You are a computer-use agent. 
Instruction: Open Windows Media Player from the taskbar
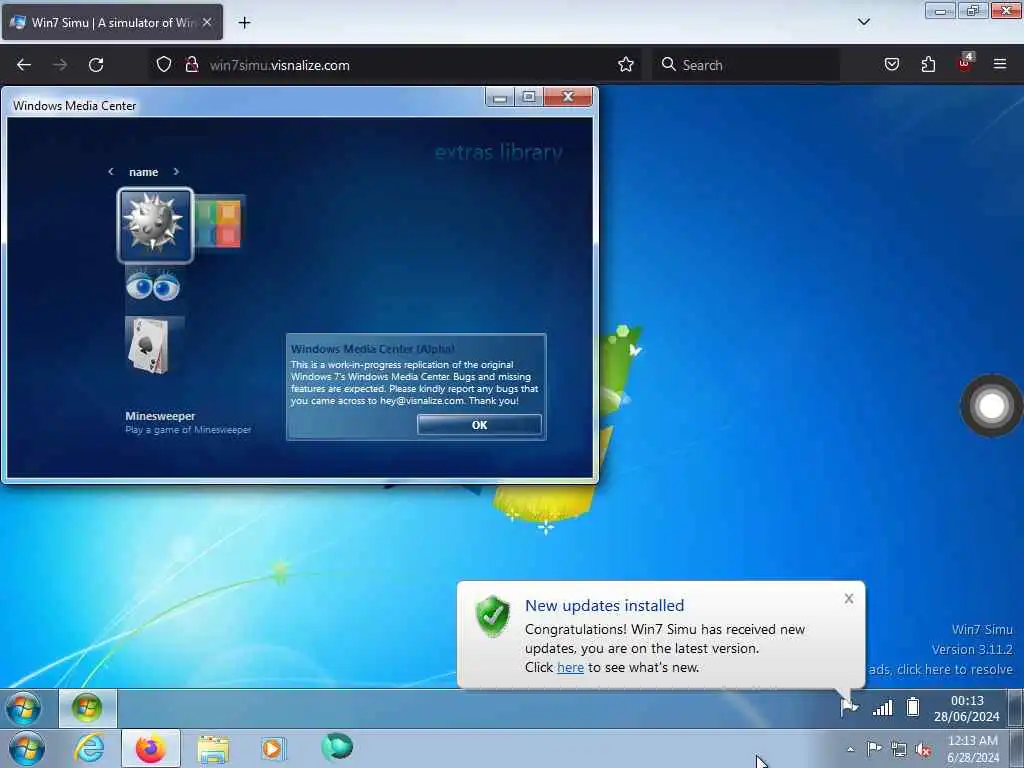(x=273, y=748)
